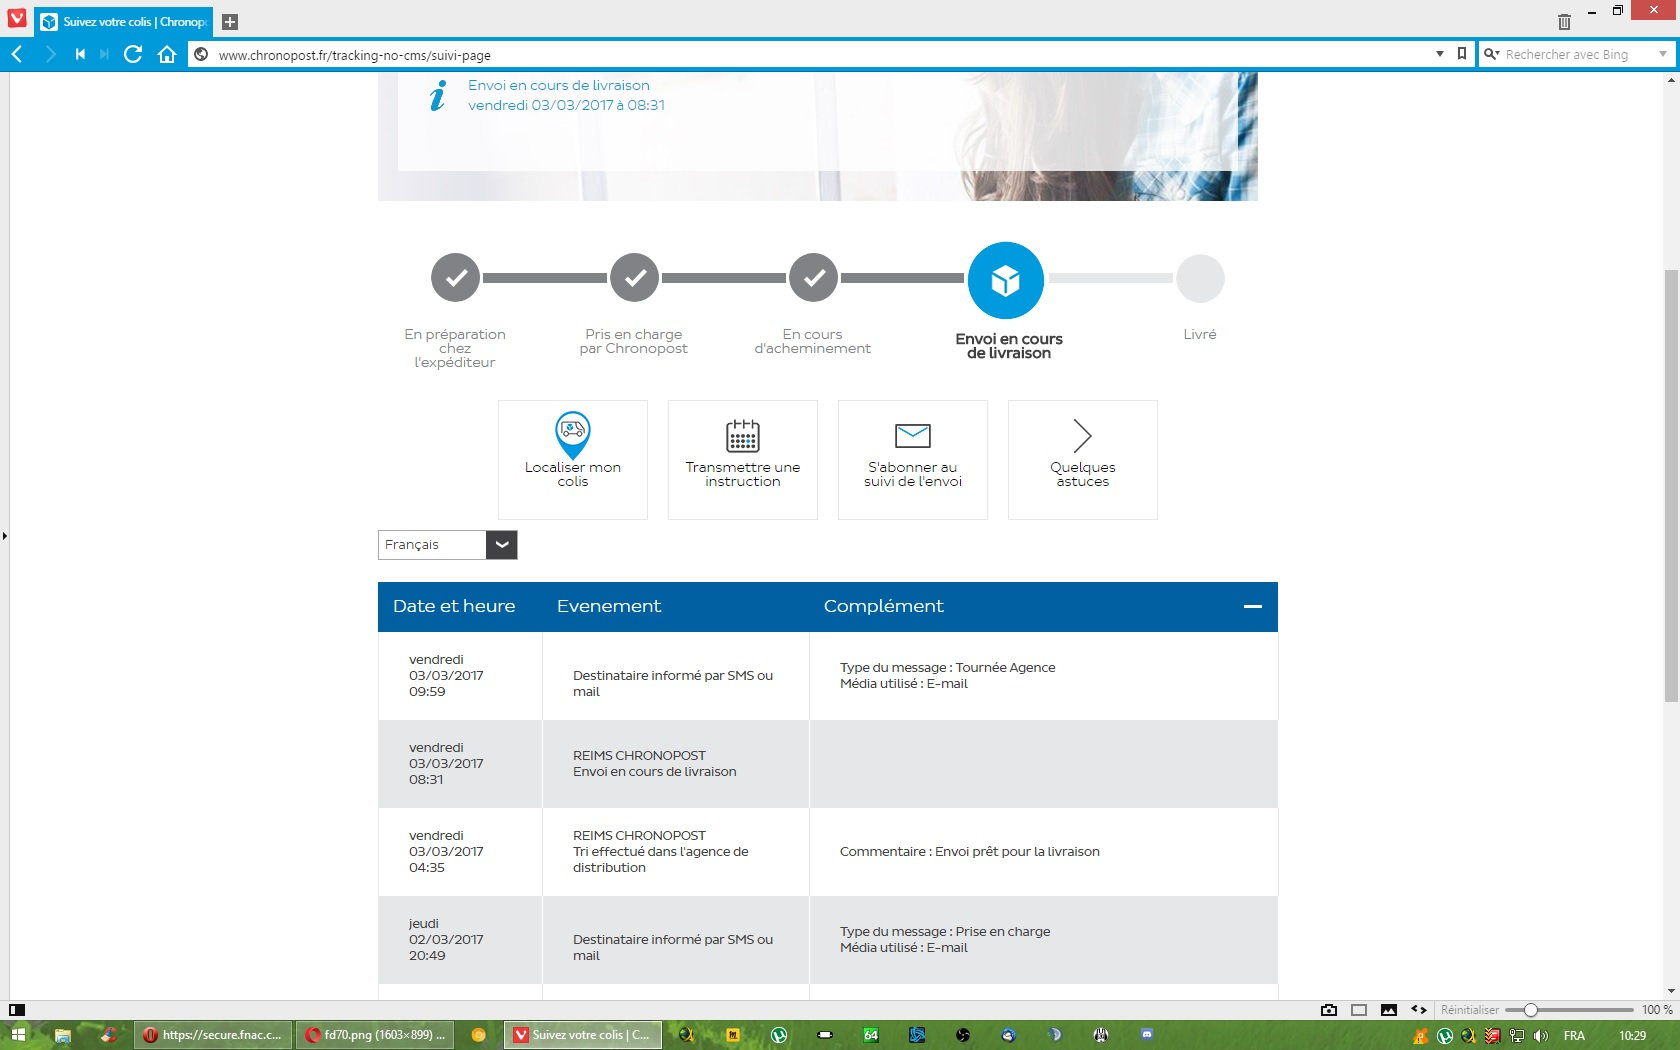Image resolution: width=1680 pixels, height=1050 pixels.
Task: Collapse the tracking events table
Action: (1252, 606)
